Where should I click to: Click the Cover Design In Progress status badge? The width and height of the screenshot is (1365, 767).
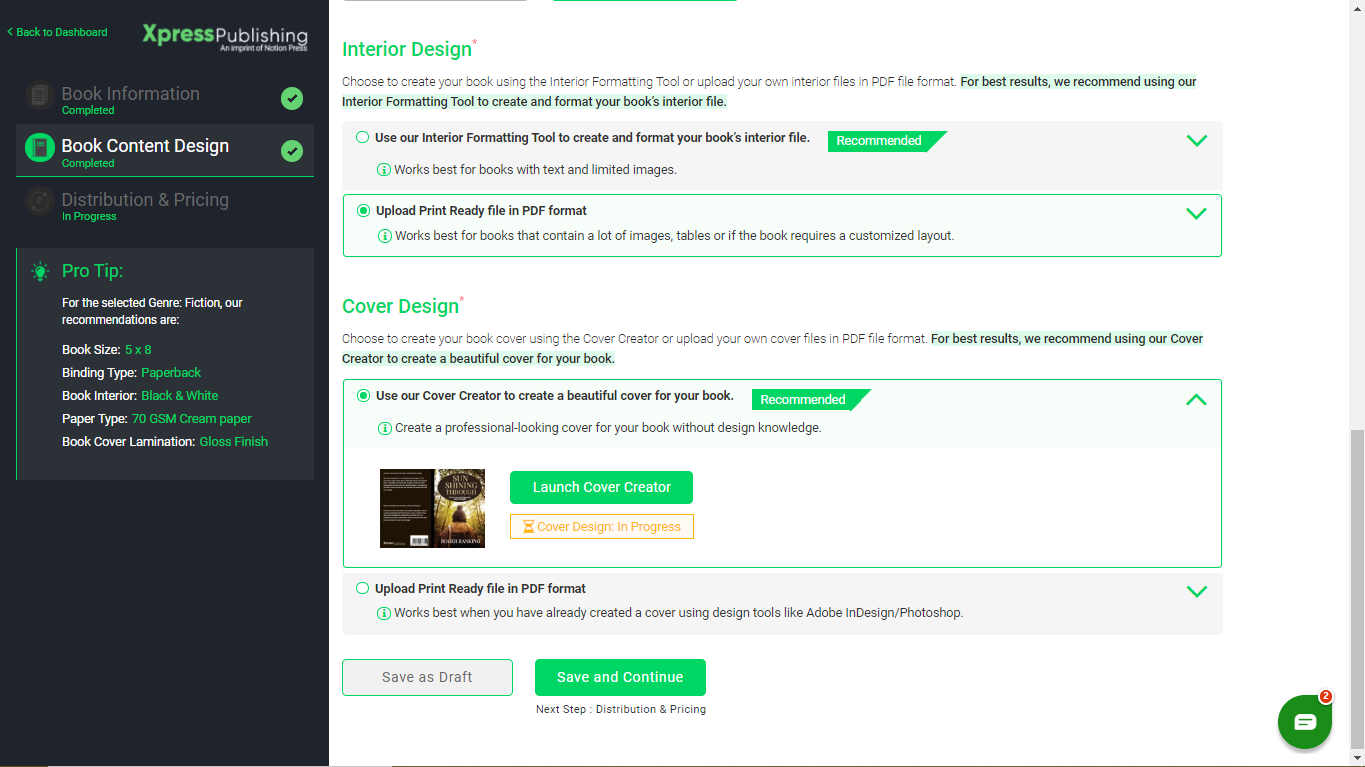[601, 525]
